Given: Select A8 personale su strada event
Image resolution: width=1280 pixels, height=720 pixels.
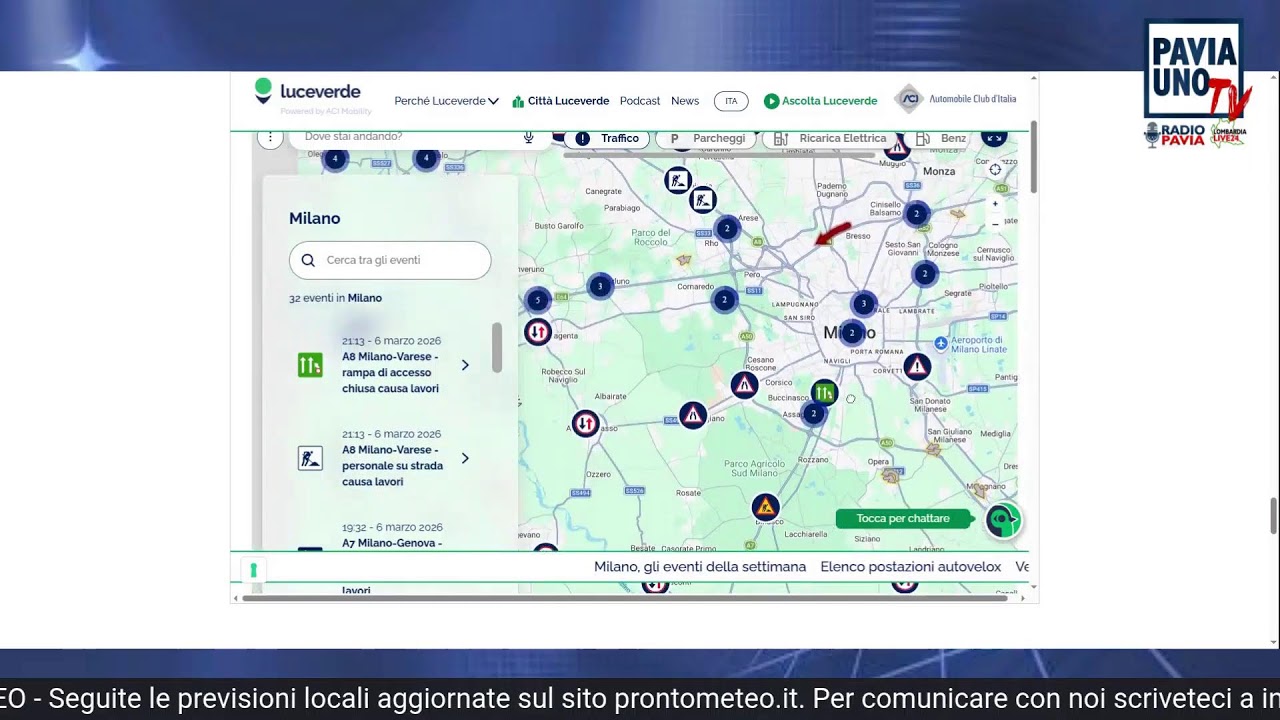Looking at the screenshot, I should point(385,458).
